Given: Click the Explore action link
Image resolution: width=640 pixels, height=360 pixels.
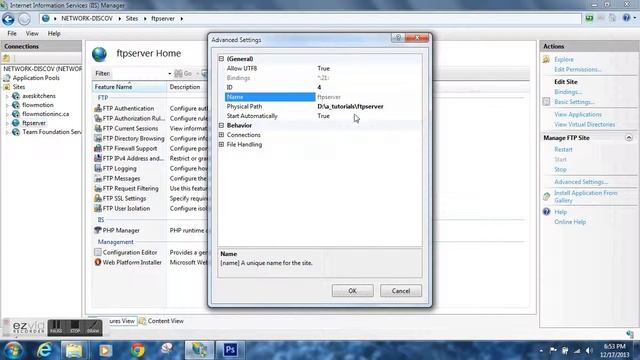Looking at the screenshot, I should point(564,60).
